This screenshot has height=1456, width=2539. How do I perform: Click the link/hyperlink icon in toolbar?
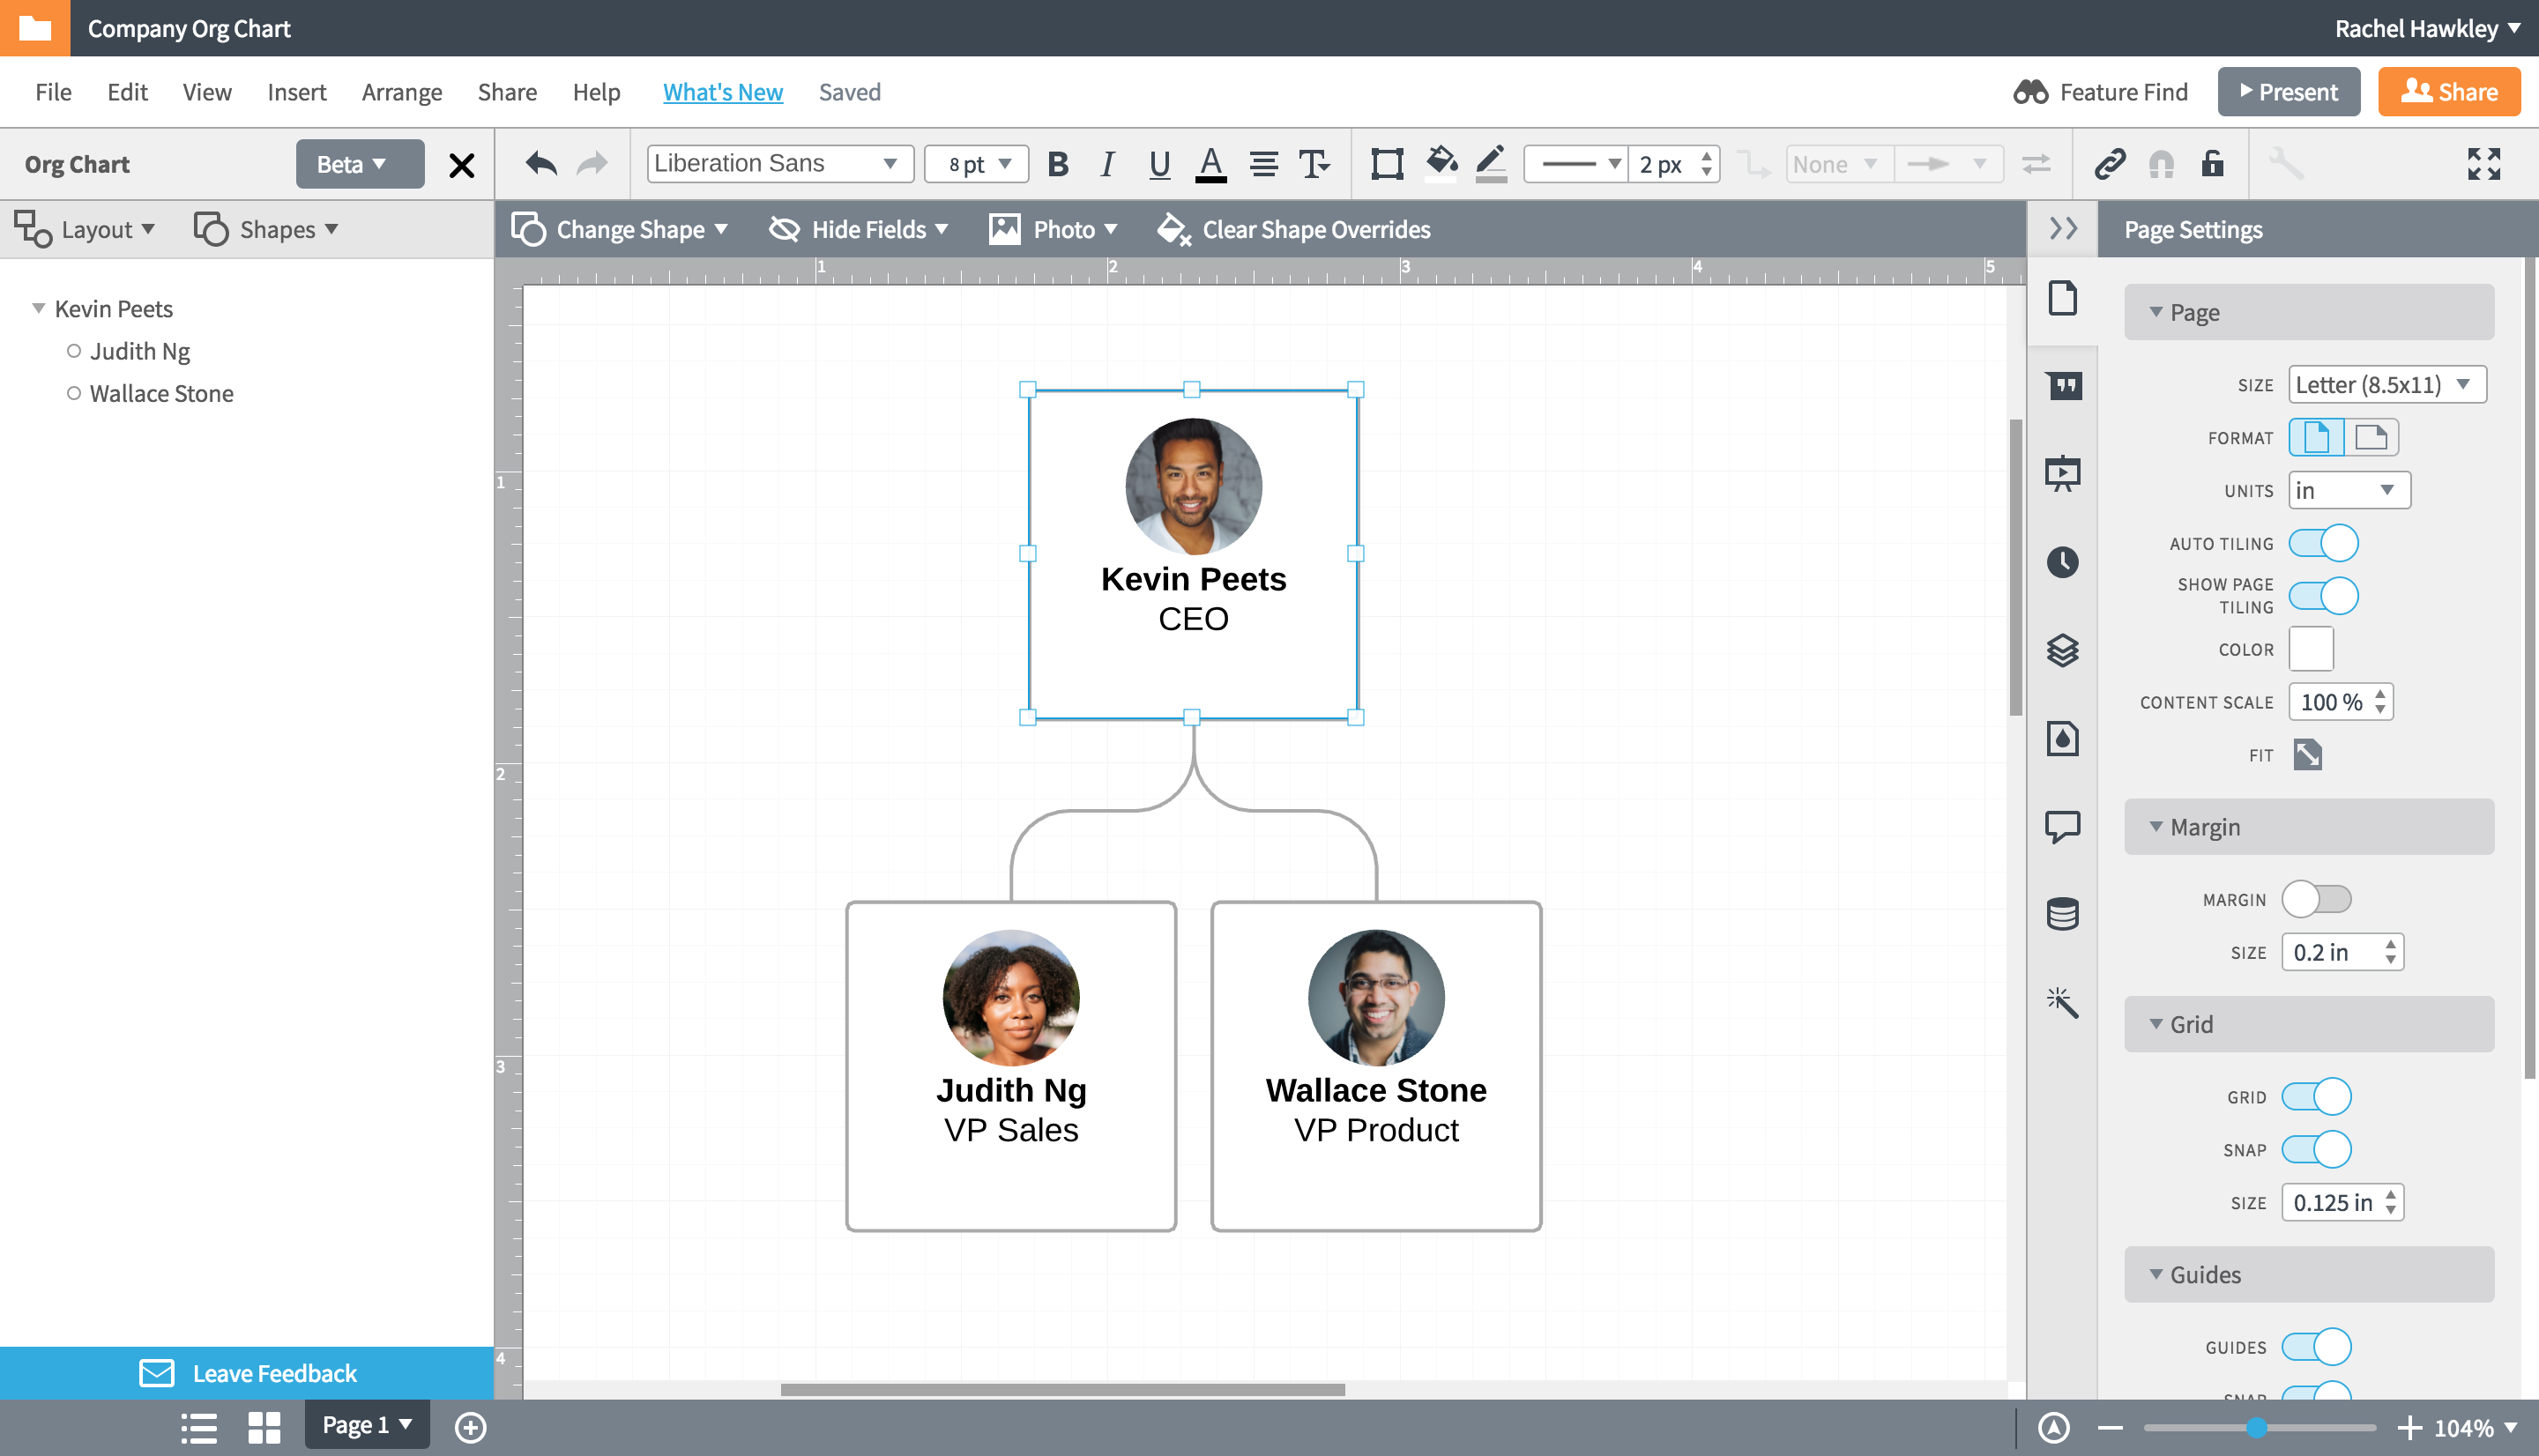pyautogui.click(x=2106, y=164)
